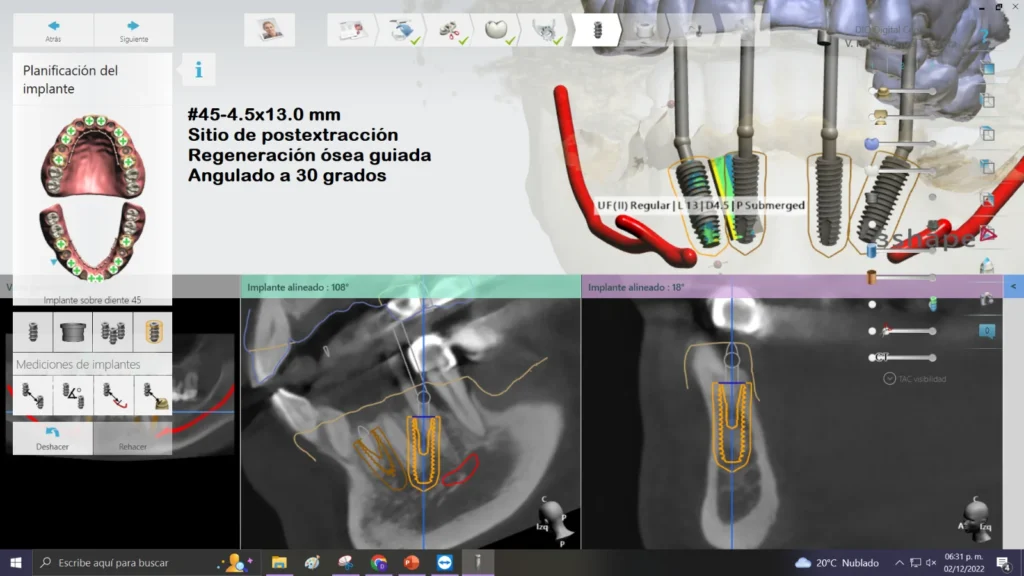The height and width of the screenshot is (576, 1024).
Task: Show hidden system tray icons
Action: 899,562
